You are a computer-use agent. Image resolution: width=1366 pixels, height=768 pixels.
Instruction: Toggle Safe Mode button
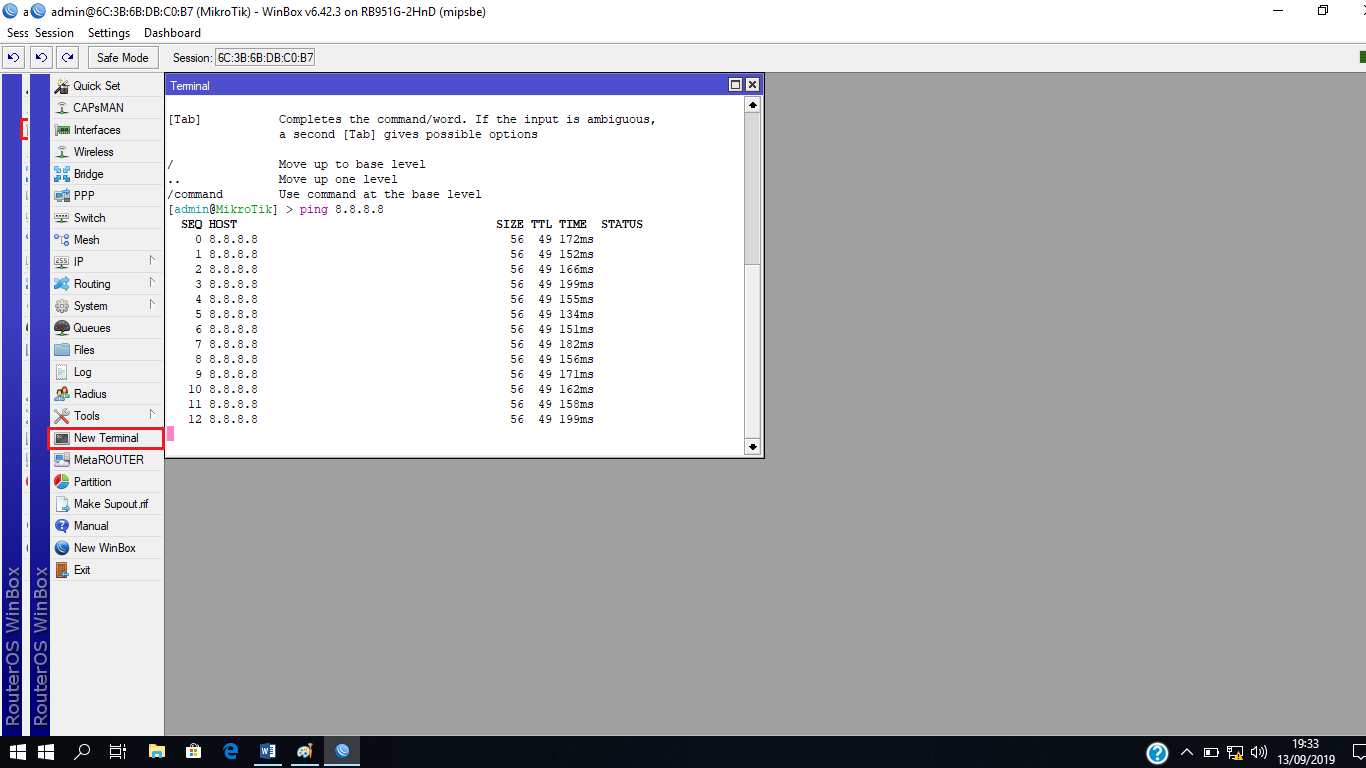point(122,57)
